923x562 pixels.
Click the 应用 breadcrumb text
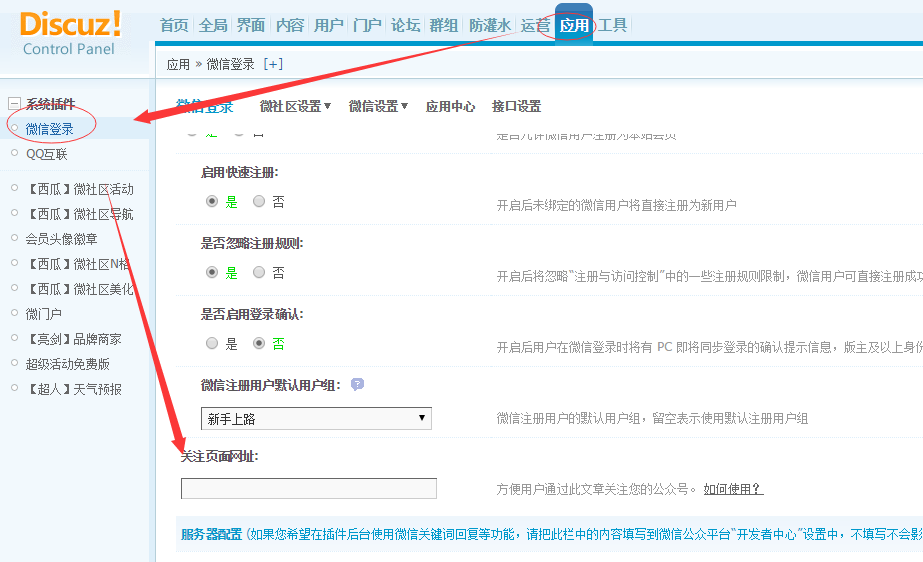pos(178,64)
